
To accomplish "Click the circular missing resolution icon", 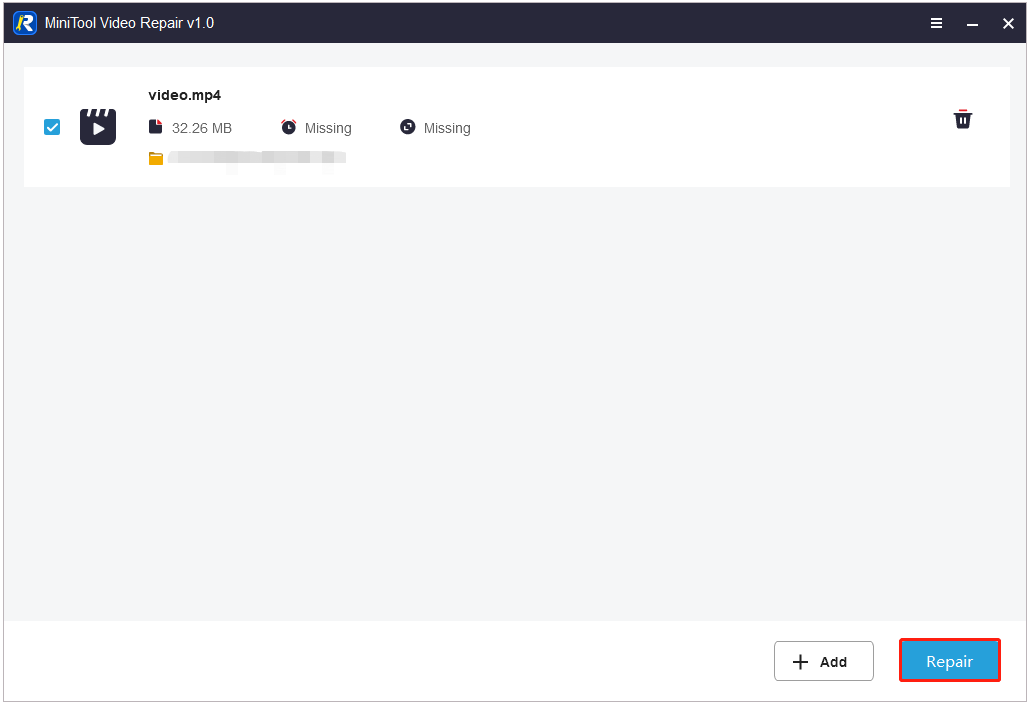I will (407, 127).
